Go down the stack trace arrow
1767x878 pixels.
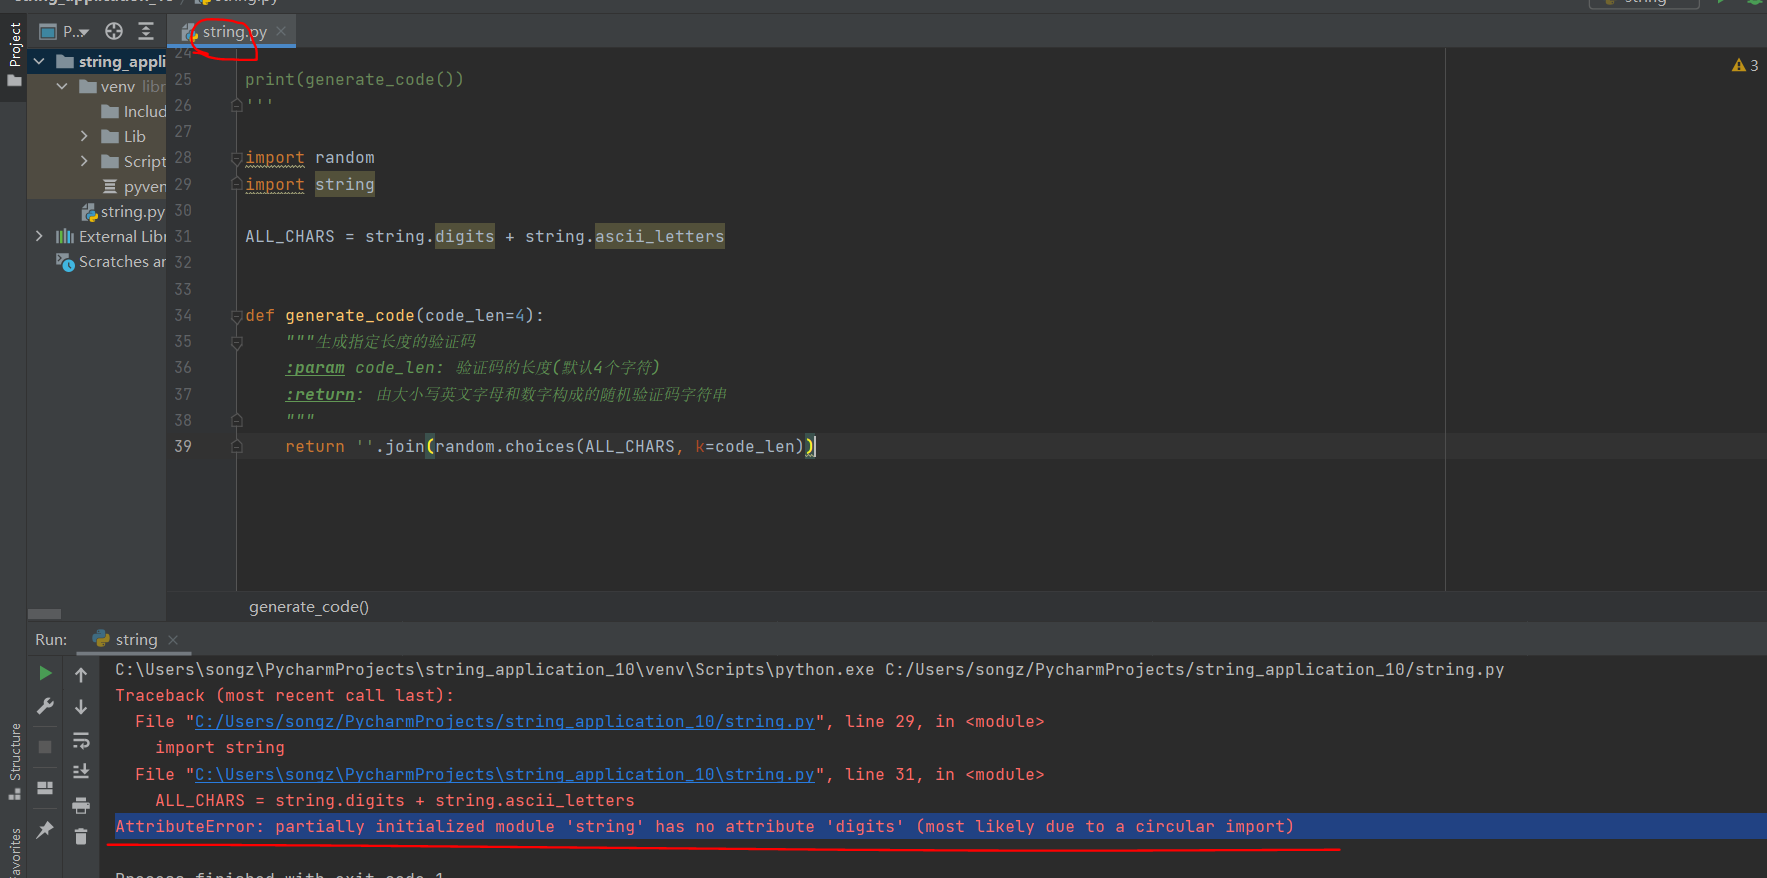(x=81, y=707)
